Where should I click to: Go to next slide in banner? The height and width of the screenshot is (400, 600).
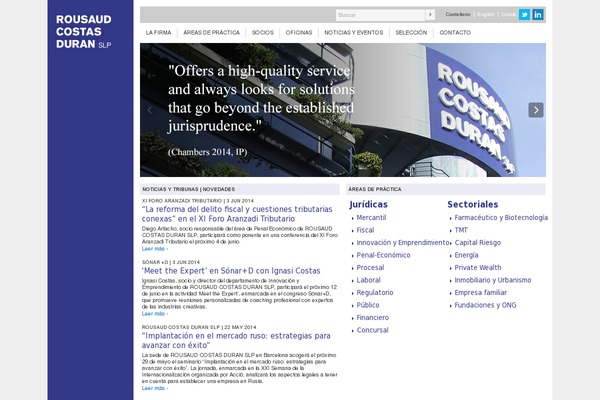(x=536, y=110)
